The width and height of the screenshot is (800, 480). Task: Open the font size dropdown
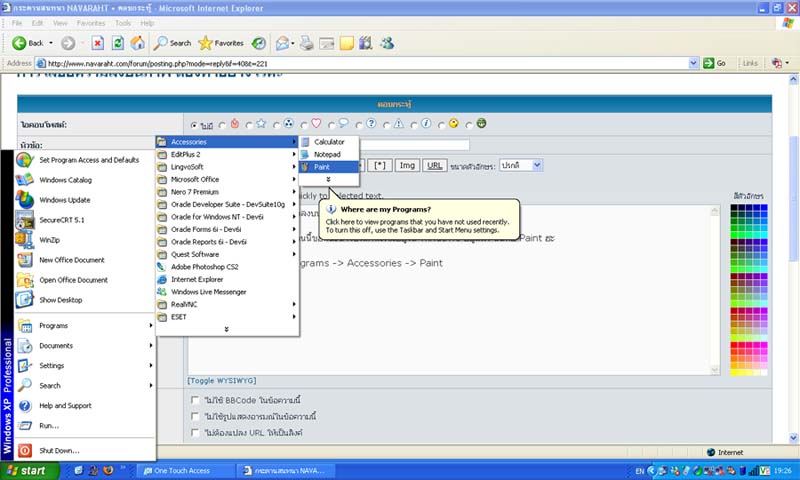point(537,165)
